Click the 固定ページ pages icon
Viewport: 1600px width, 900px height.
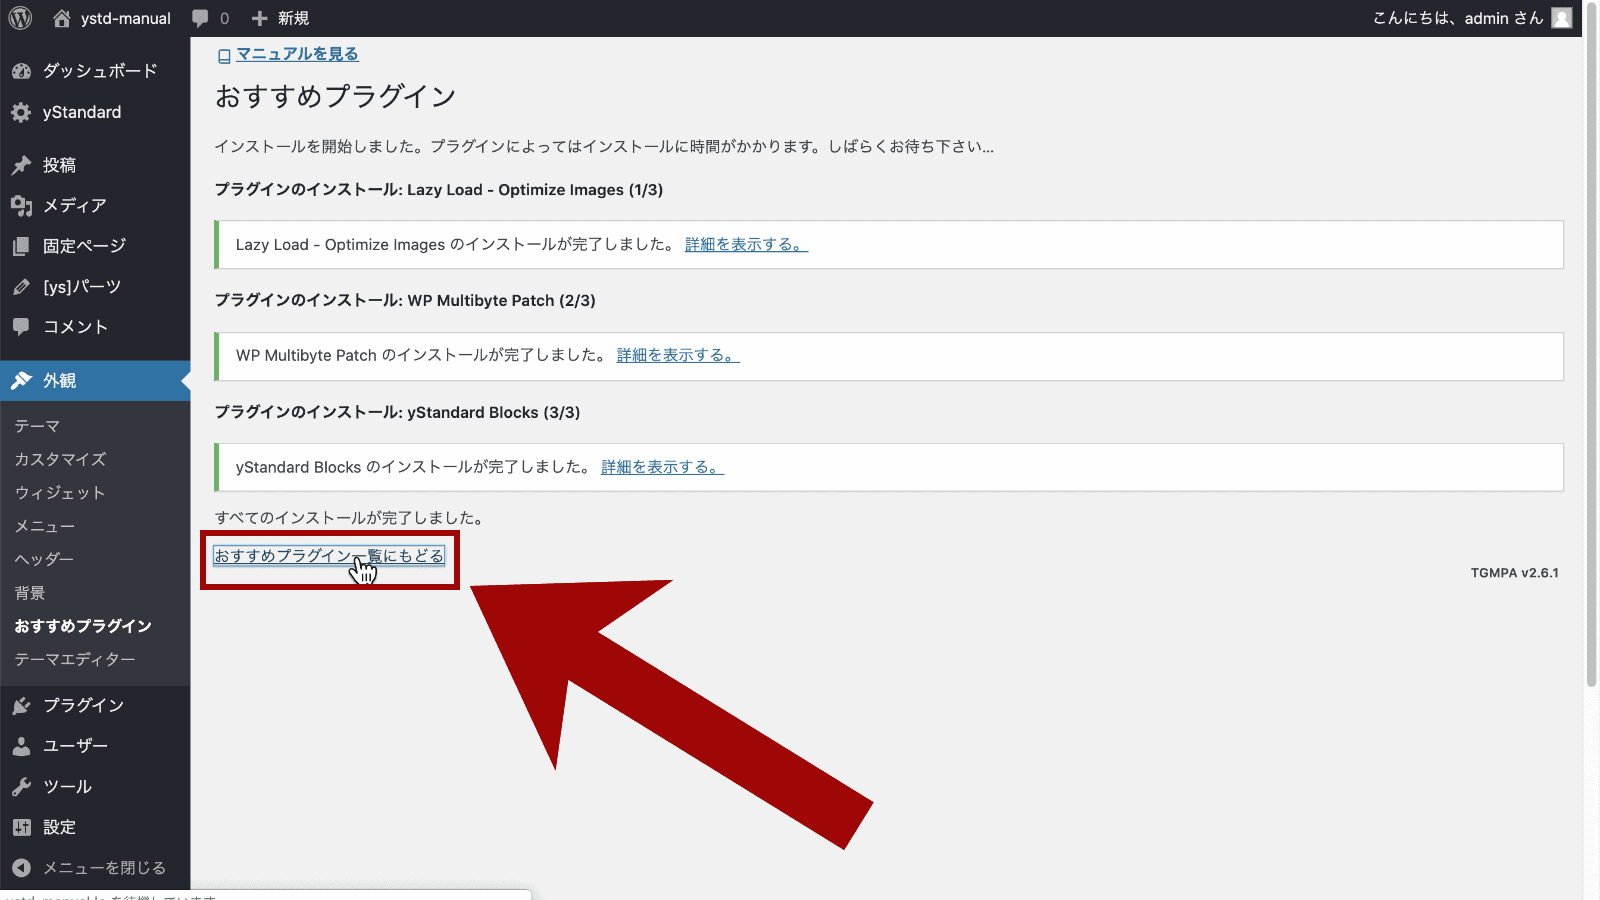[x=21, y=246]
